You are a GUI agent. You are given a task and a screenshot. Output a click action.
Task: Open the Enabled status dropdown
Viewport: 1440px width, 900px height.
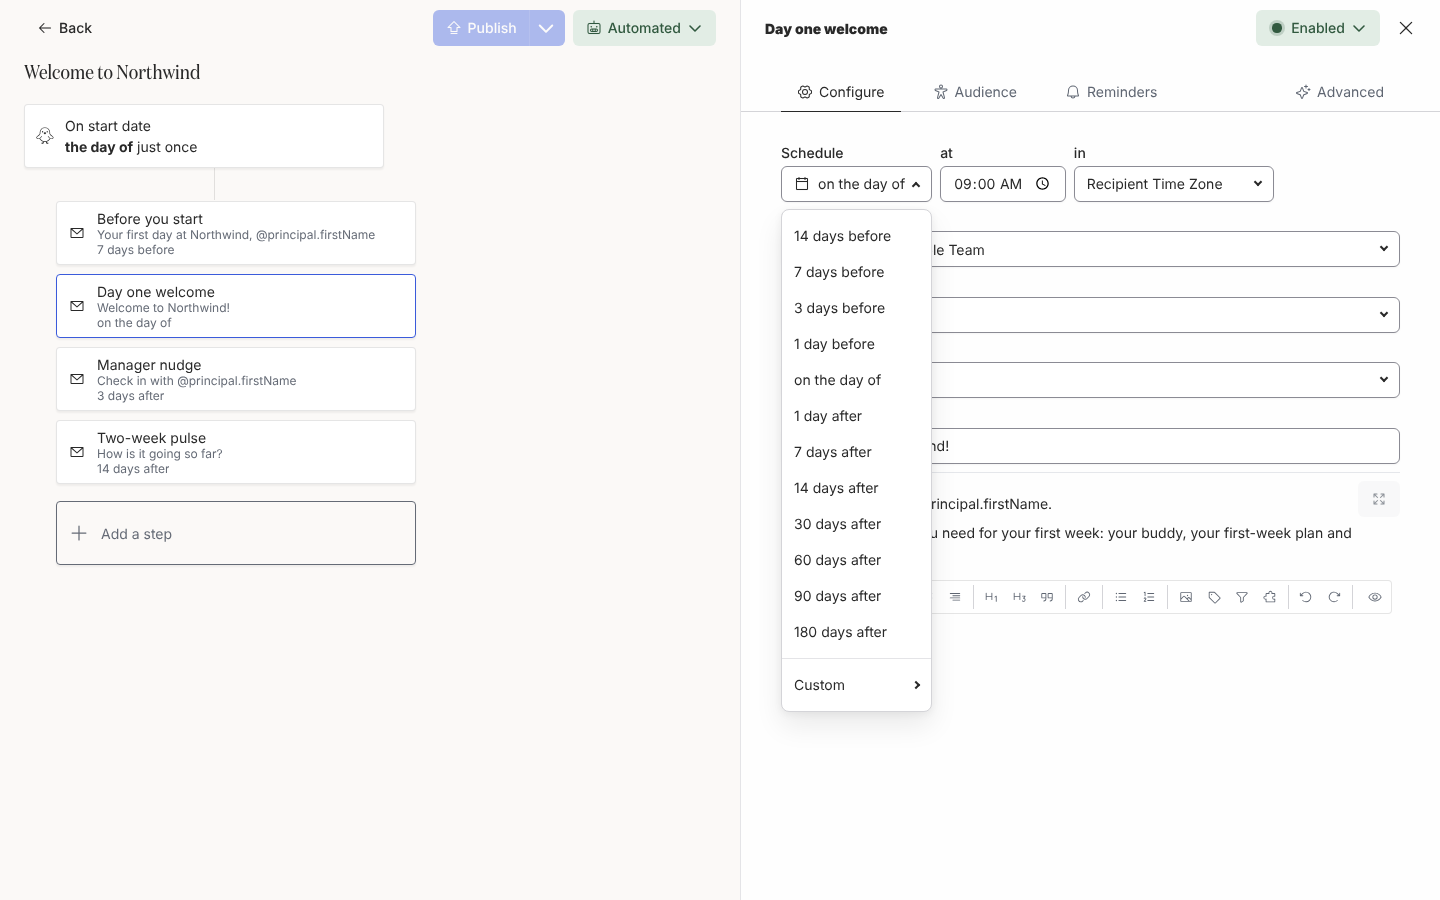[1318, 28]
